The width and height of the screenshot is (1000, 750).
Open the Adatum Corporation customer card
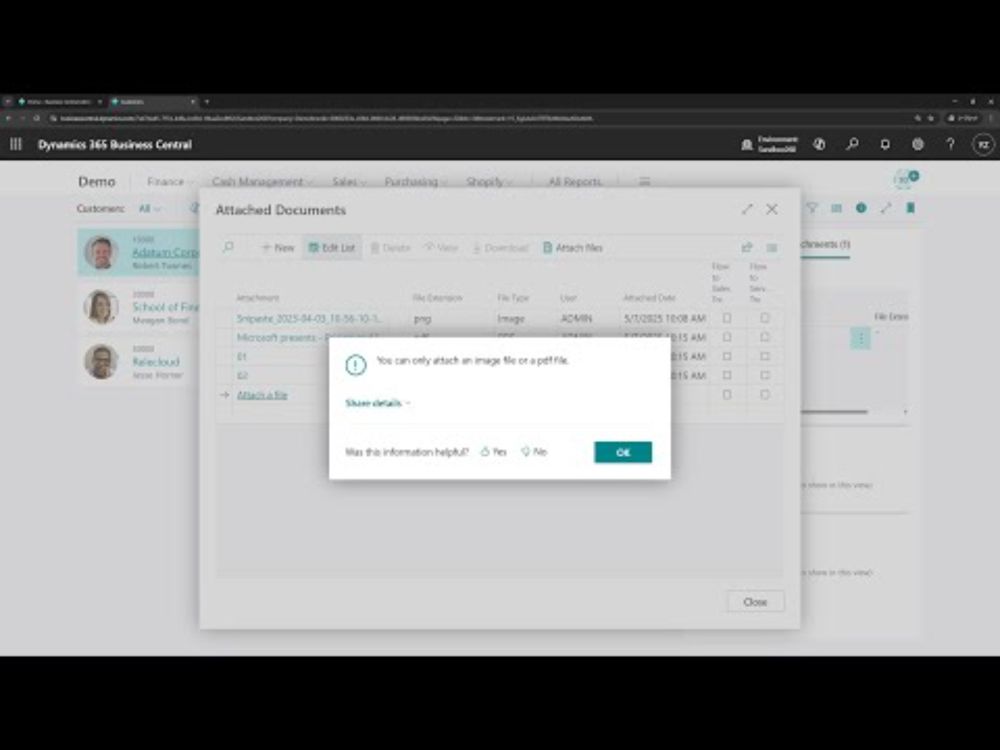165,252
